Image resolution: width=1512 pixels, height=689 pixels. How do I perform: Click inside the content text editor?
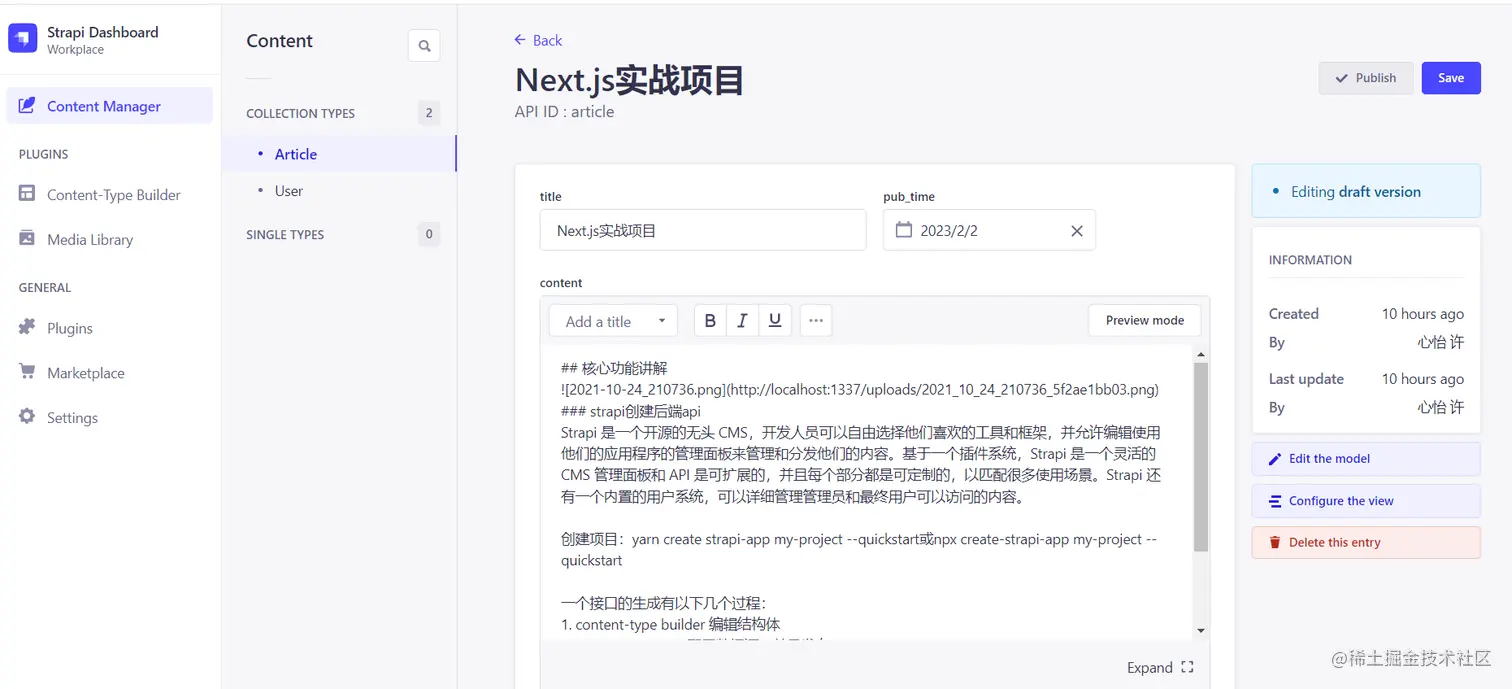pos(866,492)
